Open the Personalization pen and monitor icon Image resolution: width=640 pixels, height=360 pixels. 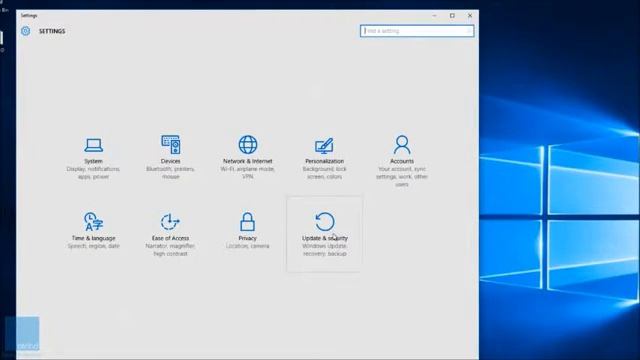(x=324, y=146)
